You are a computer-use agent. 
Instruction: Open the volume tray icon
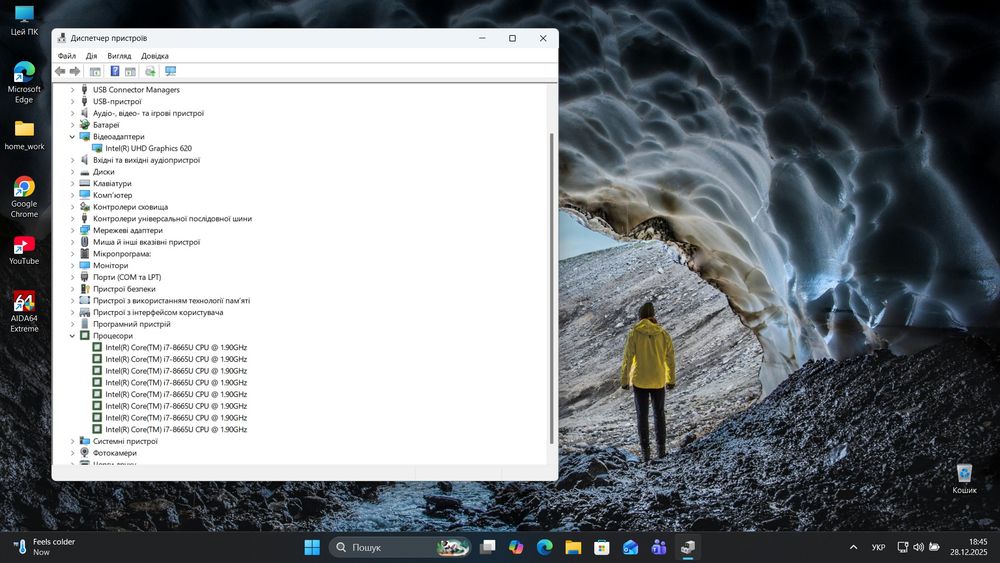point(918,547)
